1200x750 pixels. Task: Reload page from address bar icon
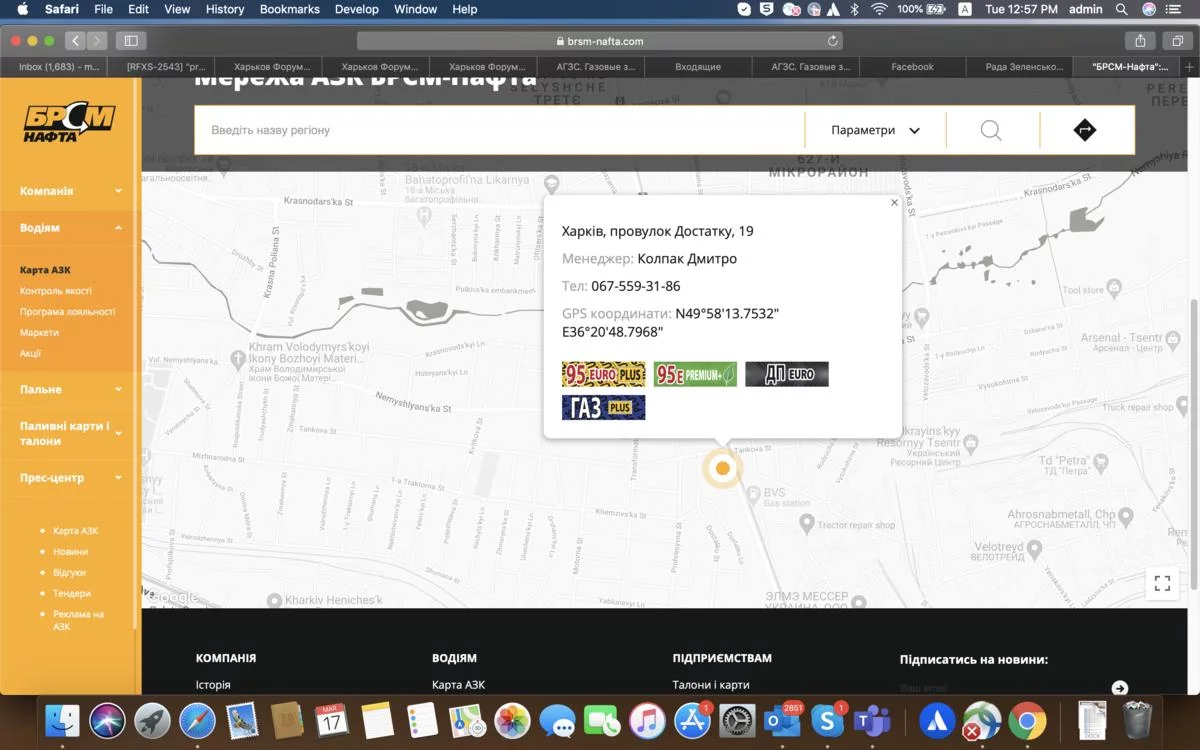click(833, 41)
